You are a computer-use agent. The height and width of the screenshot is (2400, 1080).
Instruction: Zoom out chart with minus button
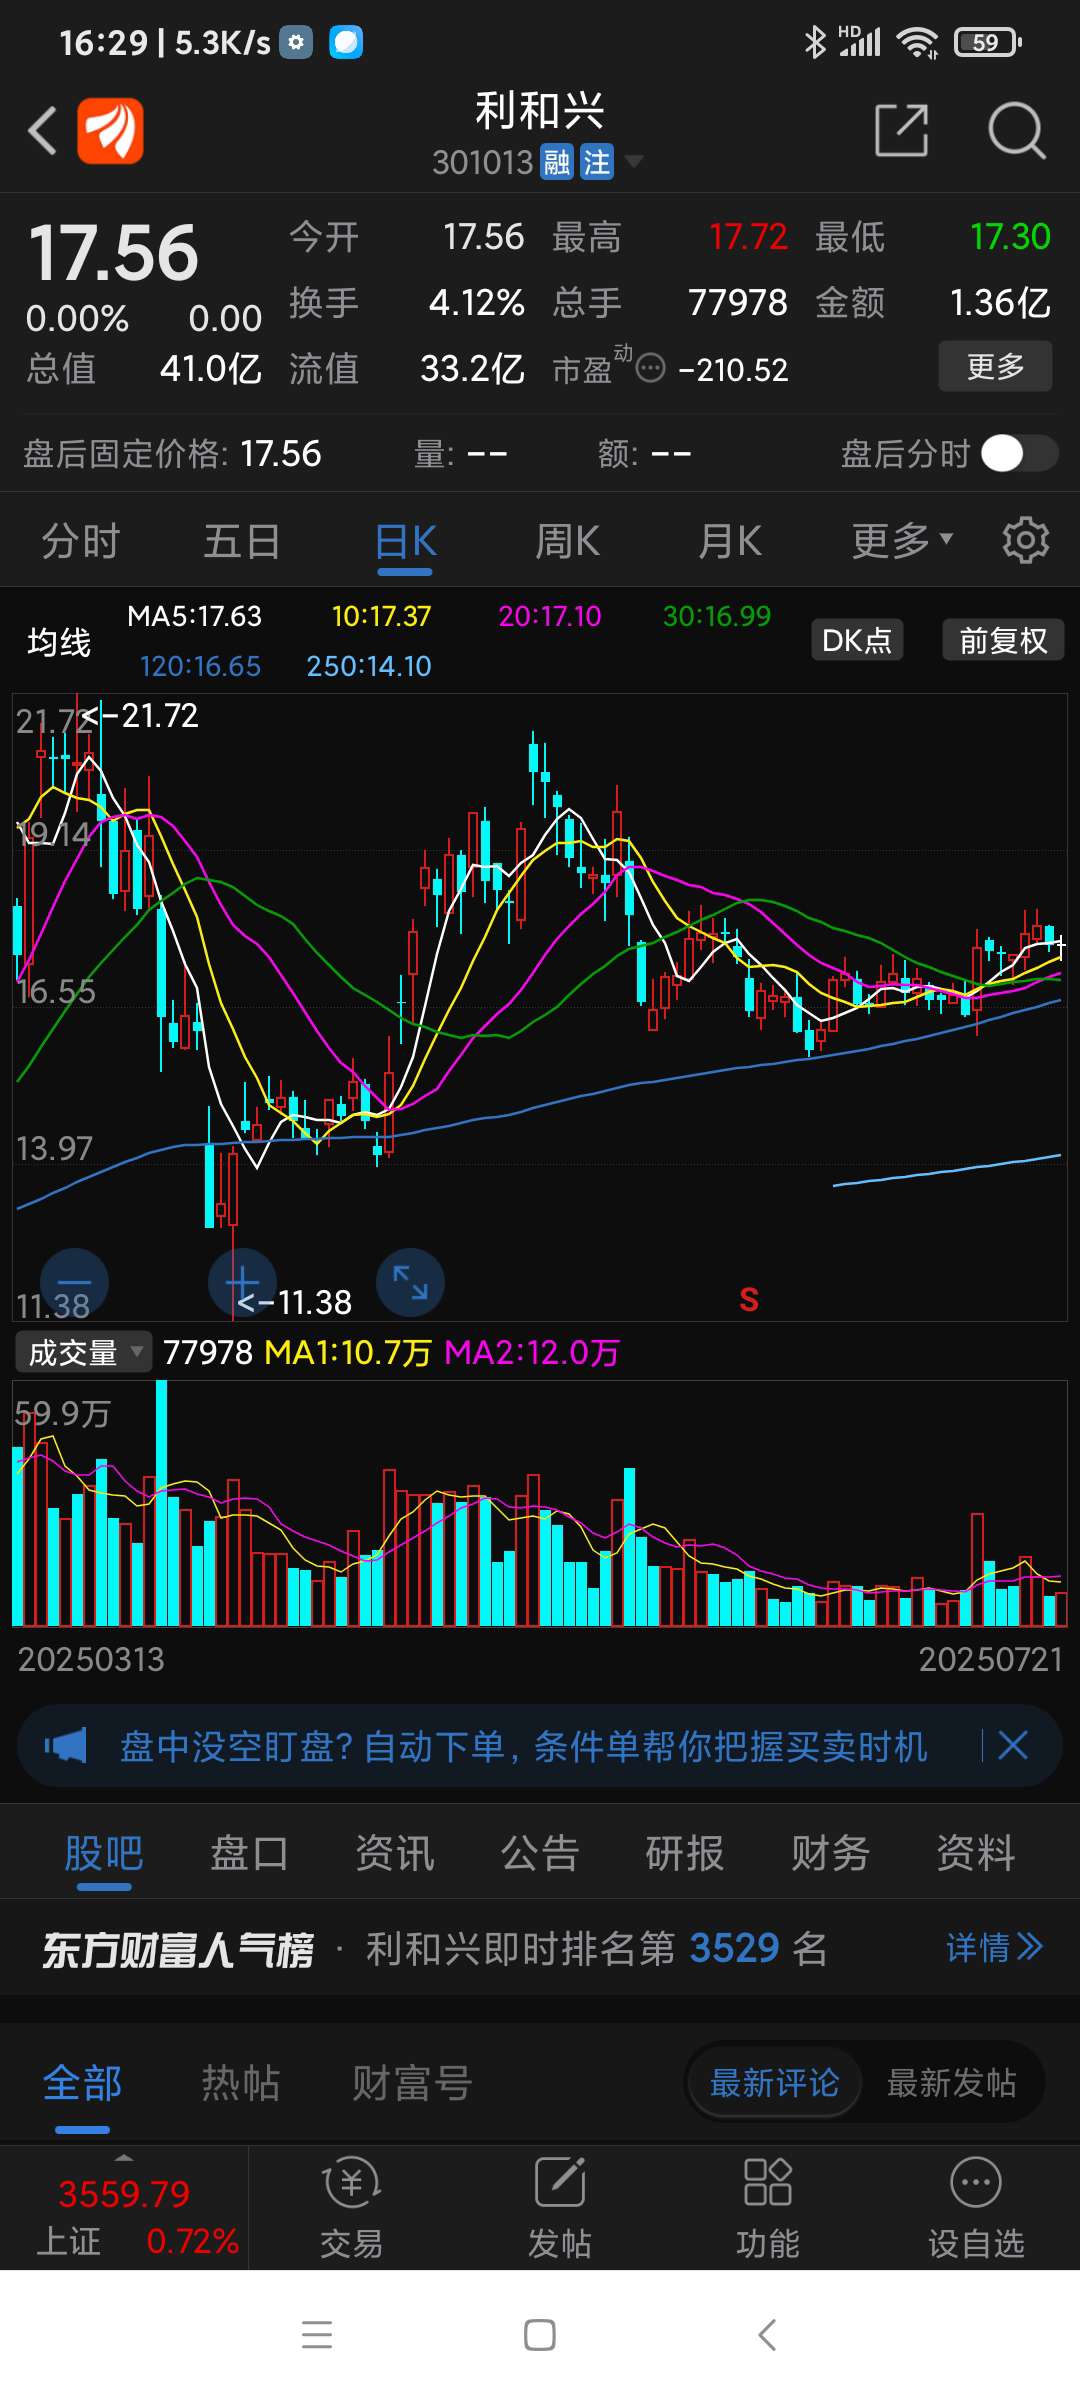coord(74,1282)
